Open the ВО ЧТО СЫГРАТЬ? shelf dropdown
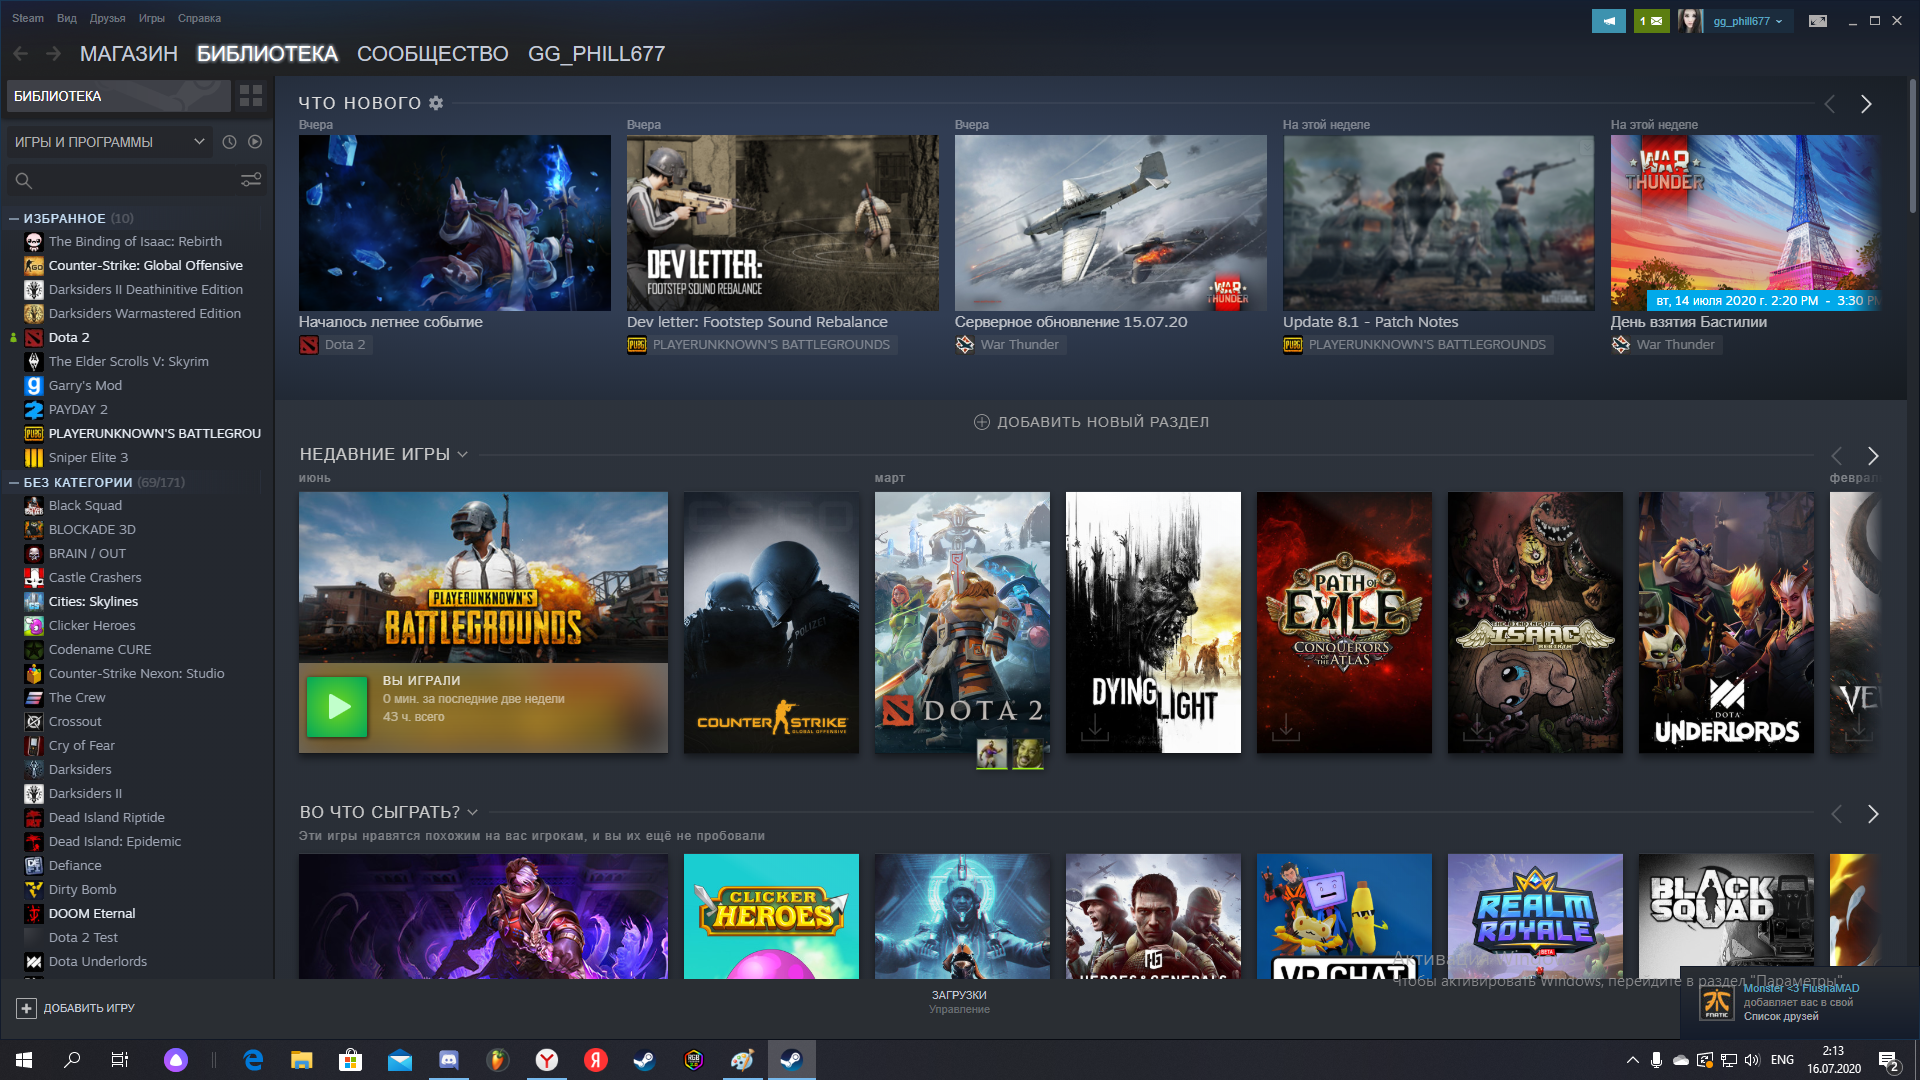This screenshot has width=1920, height=1080. click(x=472, y=813)
